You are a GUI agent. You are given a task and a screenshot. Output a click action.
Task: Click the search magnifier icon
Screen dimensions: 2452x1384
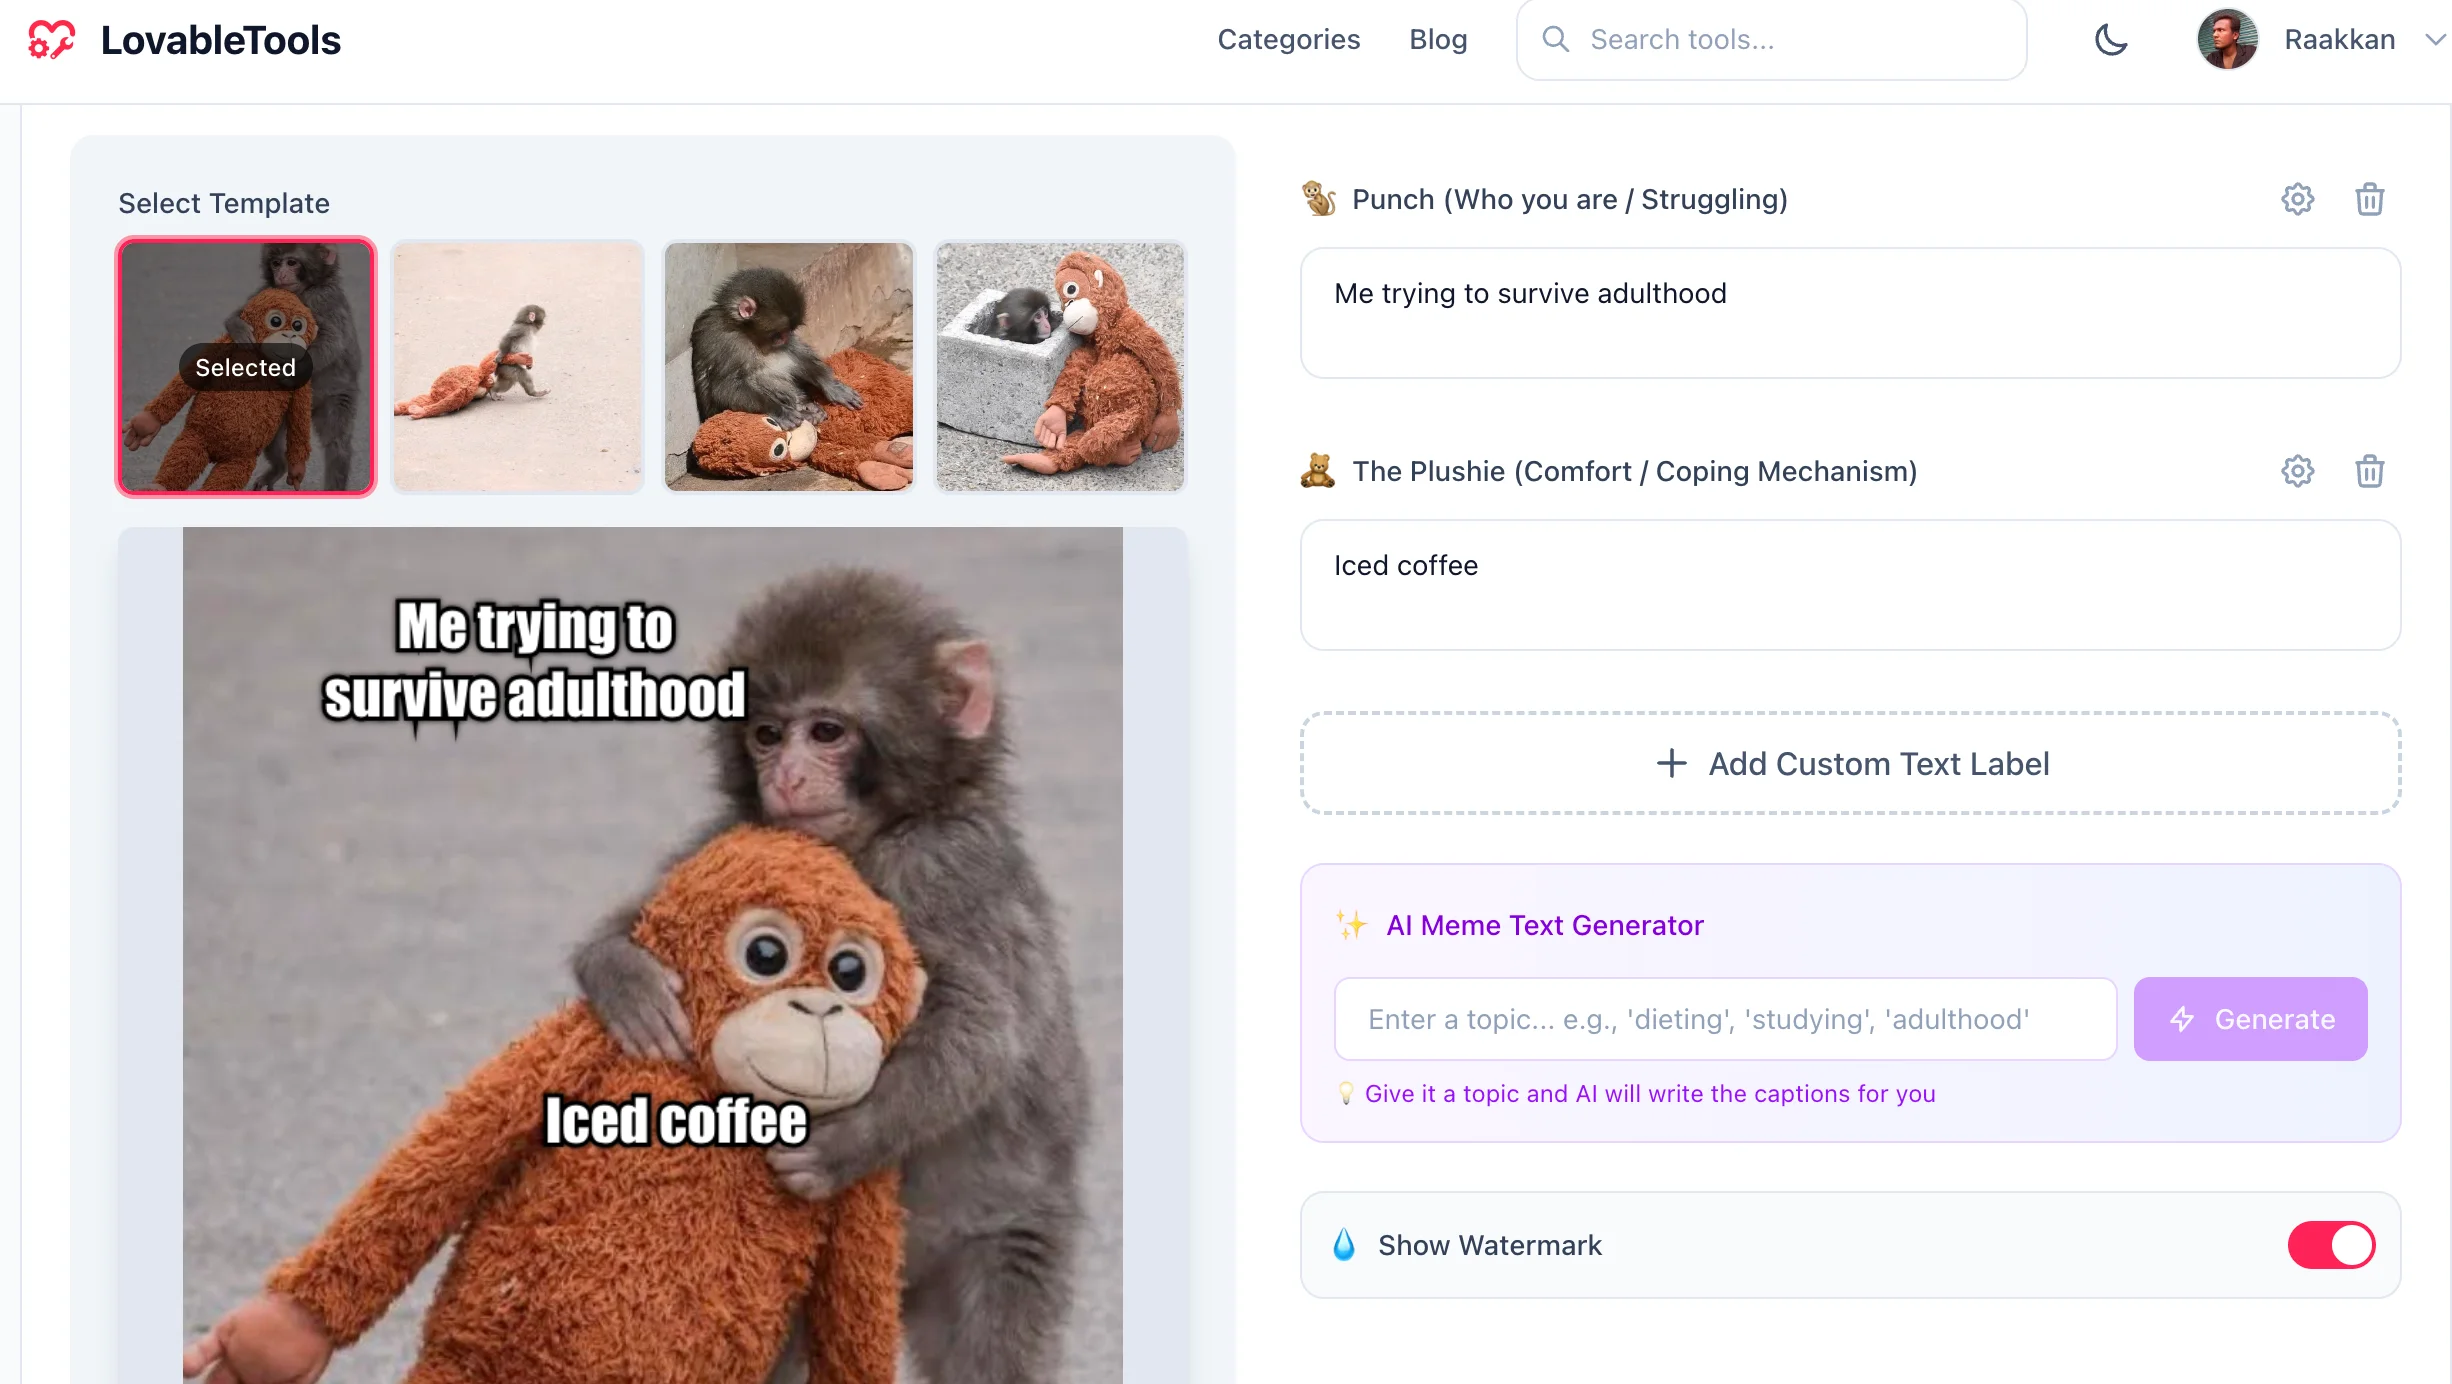(1555, 40)
